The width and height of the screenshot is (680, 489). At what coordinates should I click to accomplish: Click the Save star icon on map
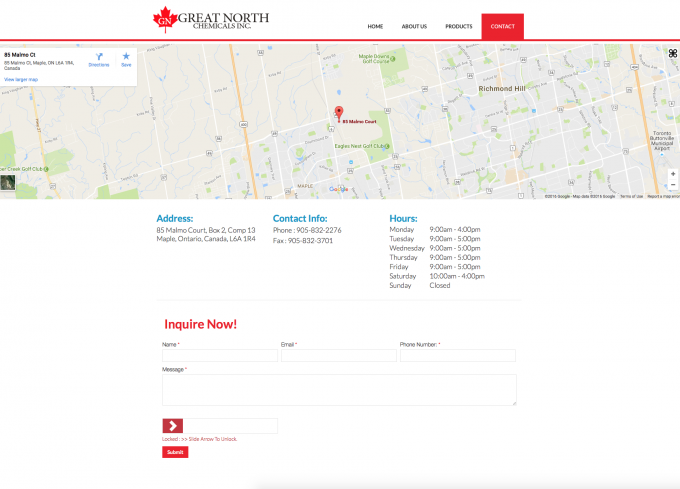(126, 58)
